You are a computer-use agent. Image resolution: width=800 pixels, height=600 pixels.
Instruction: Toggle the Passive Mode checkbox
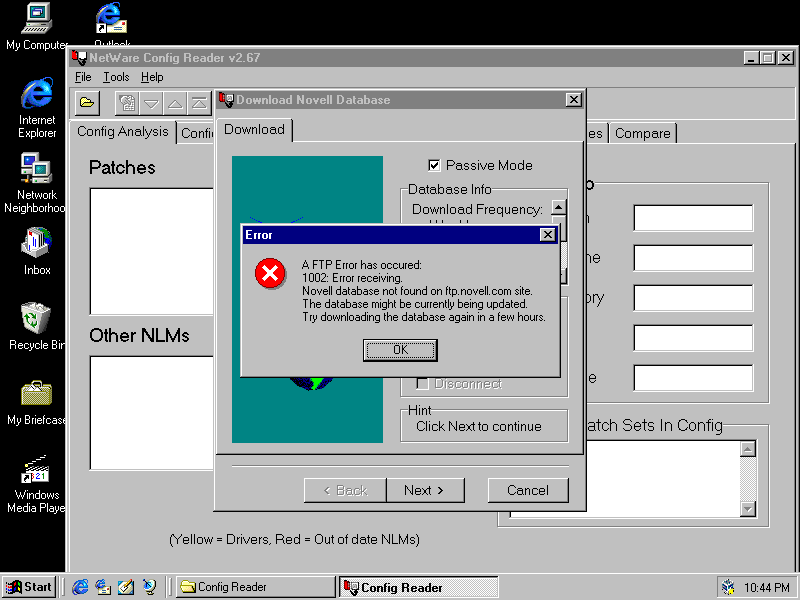point(434,165)
